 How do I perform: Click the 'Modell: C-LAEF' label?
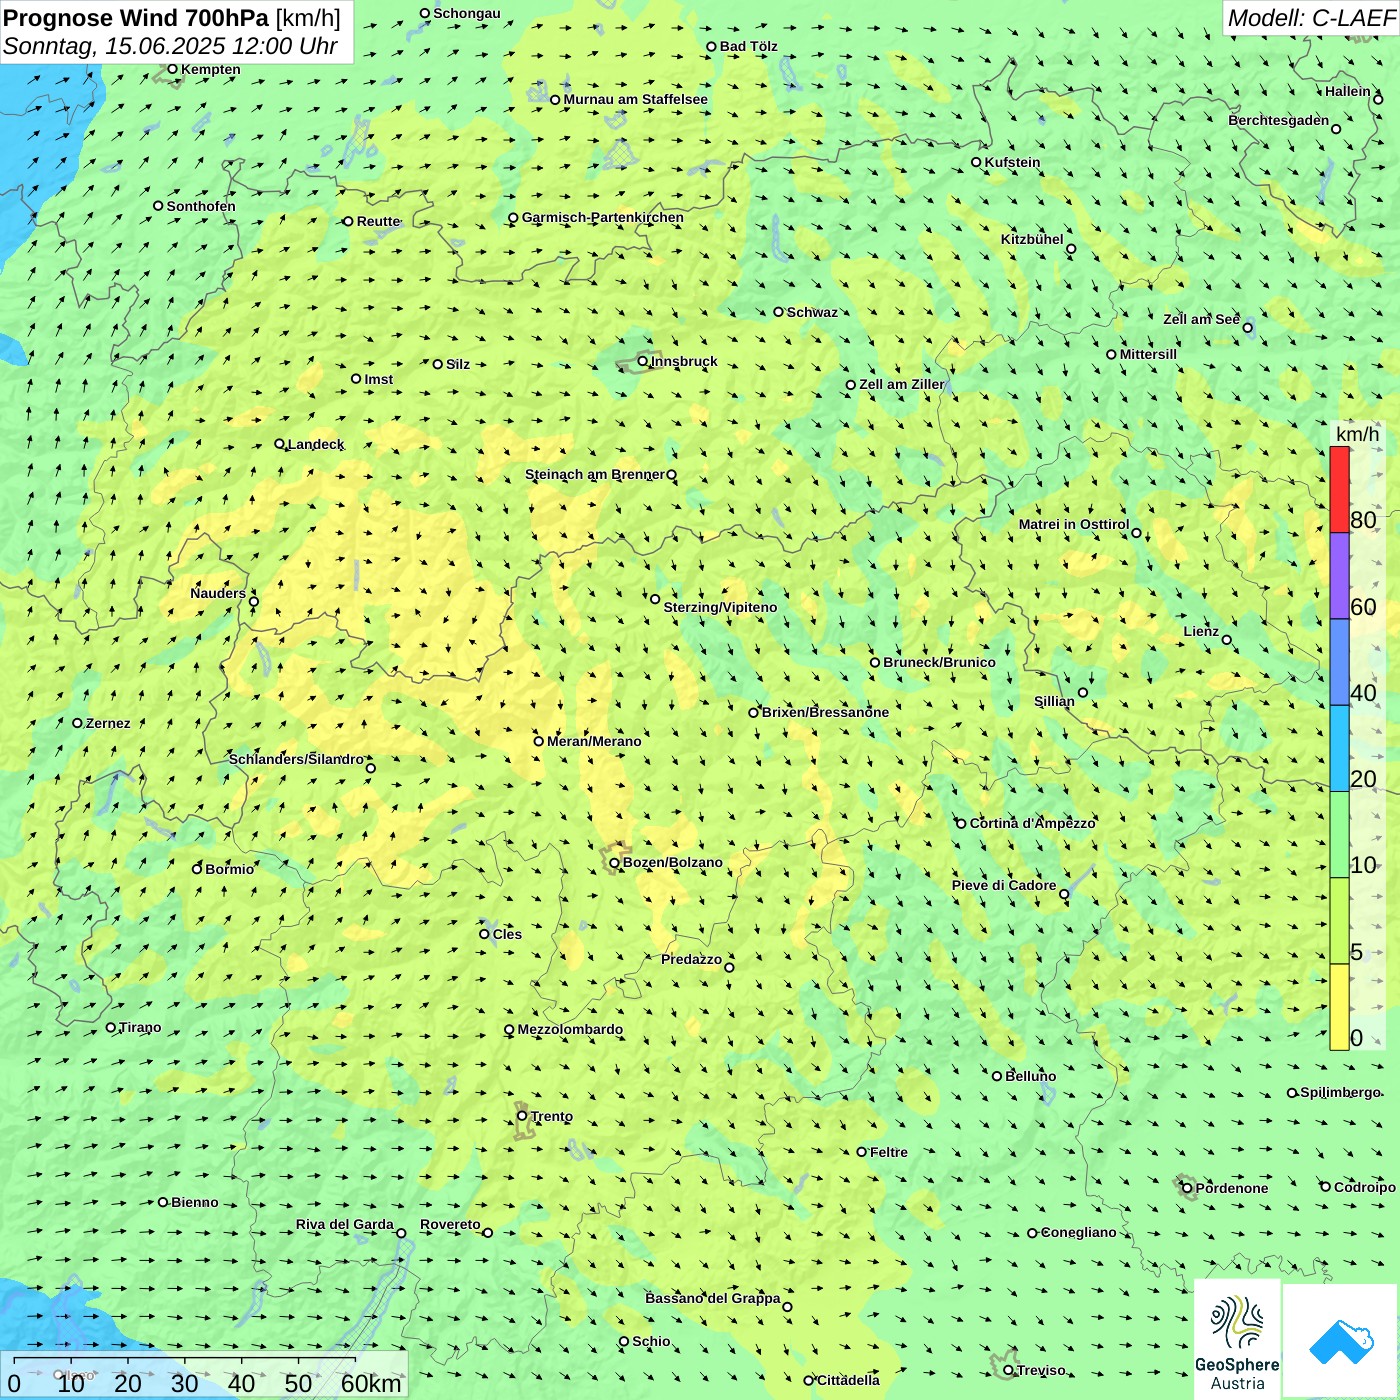pos(1311,18)
